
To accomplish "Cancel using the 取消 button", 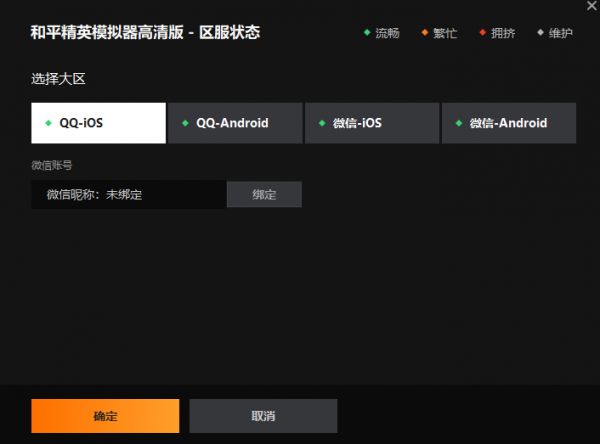I will point(263,416).
